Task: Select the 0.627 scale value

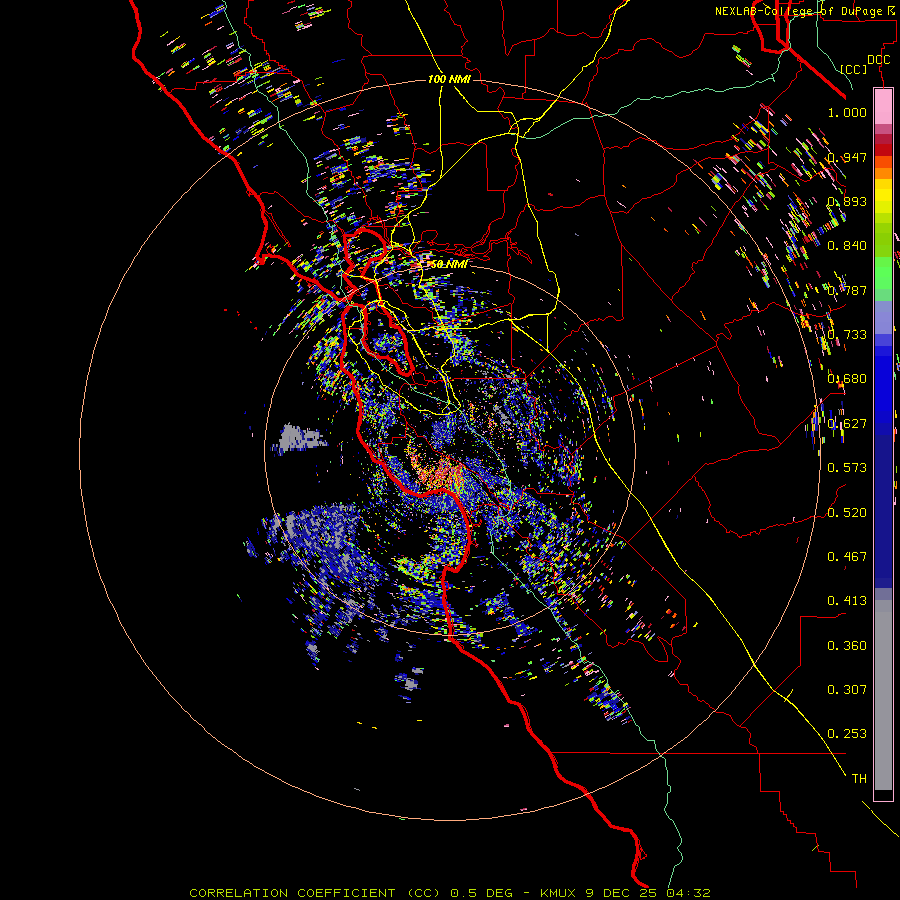Action: click(x=847, y=424)
